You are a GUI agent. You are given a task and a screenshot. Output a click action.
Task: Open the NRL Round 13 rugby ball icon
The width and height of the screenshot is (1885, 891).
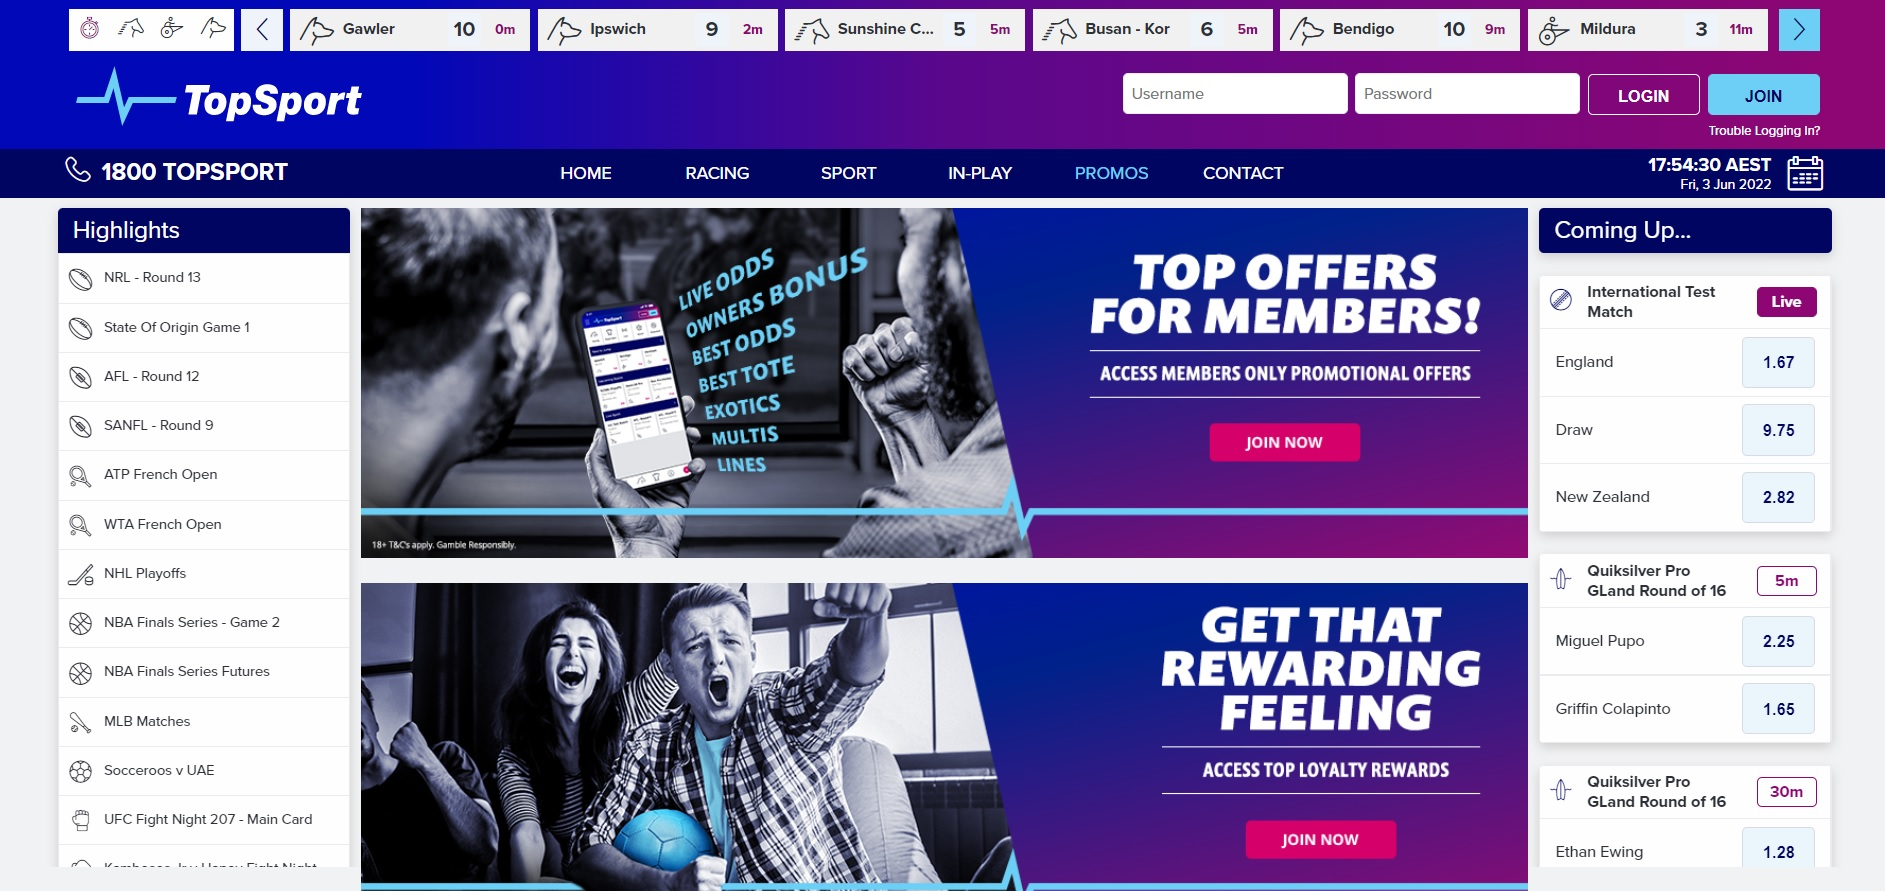[81, 278]
